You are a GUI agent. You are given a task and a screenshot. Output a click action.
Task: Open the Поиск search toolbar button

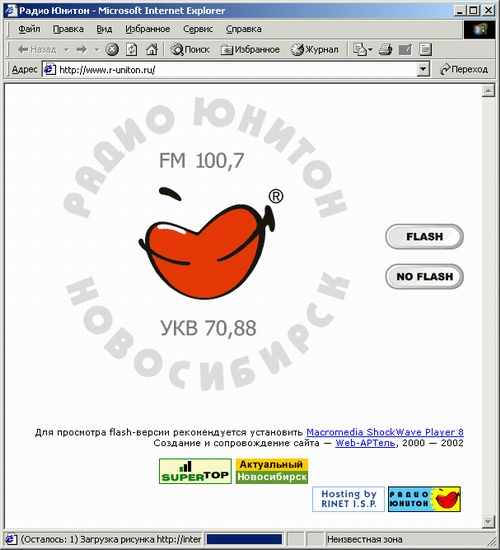click(190, 49)
